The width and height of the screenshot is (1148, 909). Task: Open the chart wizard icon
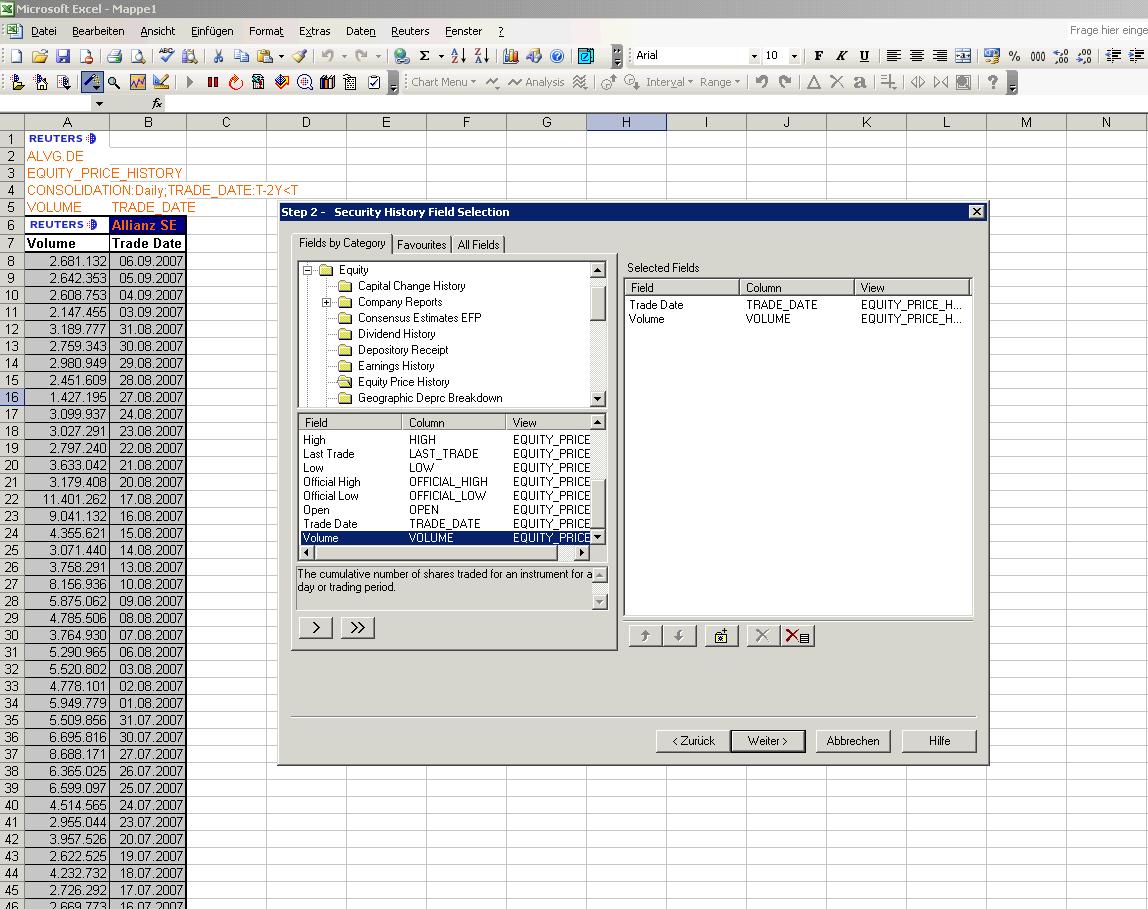511,56
